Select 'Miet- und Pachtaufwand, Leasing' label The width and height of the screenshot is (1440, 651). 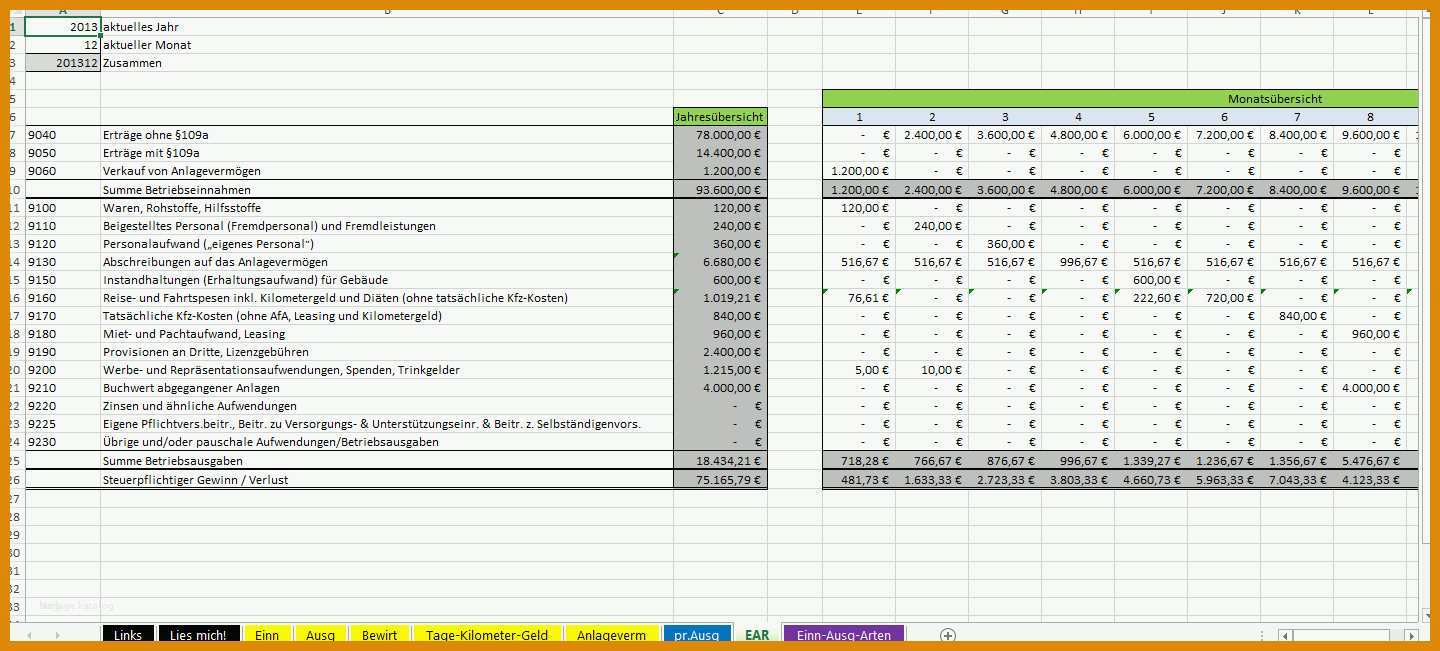[194, 334]
